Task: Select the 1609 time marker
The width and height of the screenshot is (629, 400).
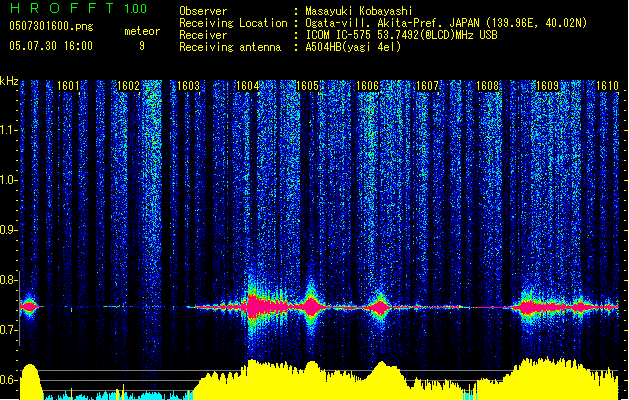Action: 548,87
